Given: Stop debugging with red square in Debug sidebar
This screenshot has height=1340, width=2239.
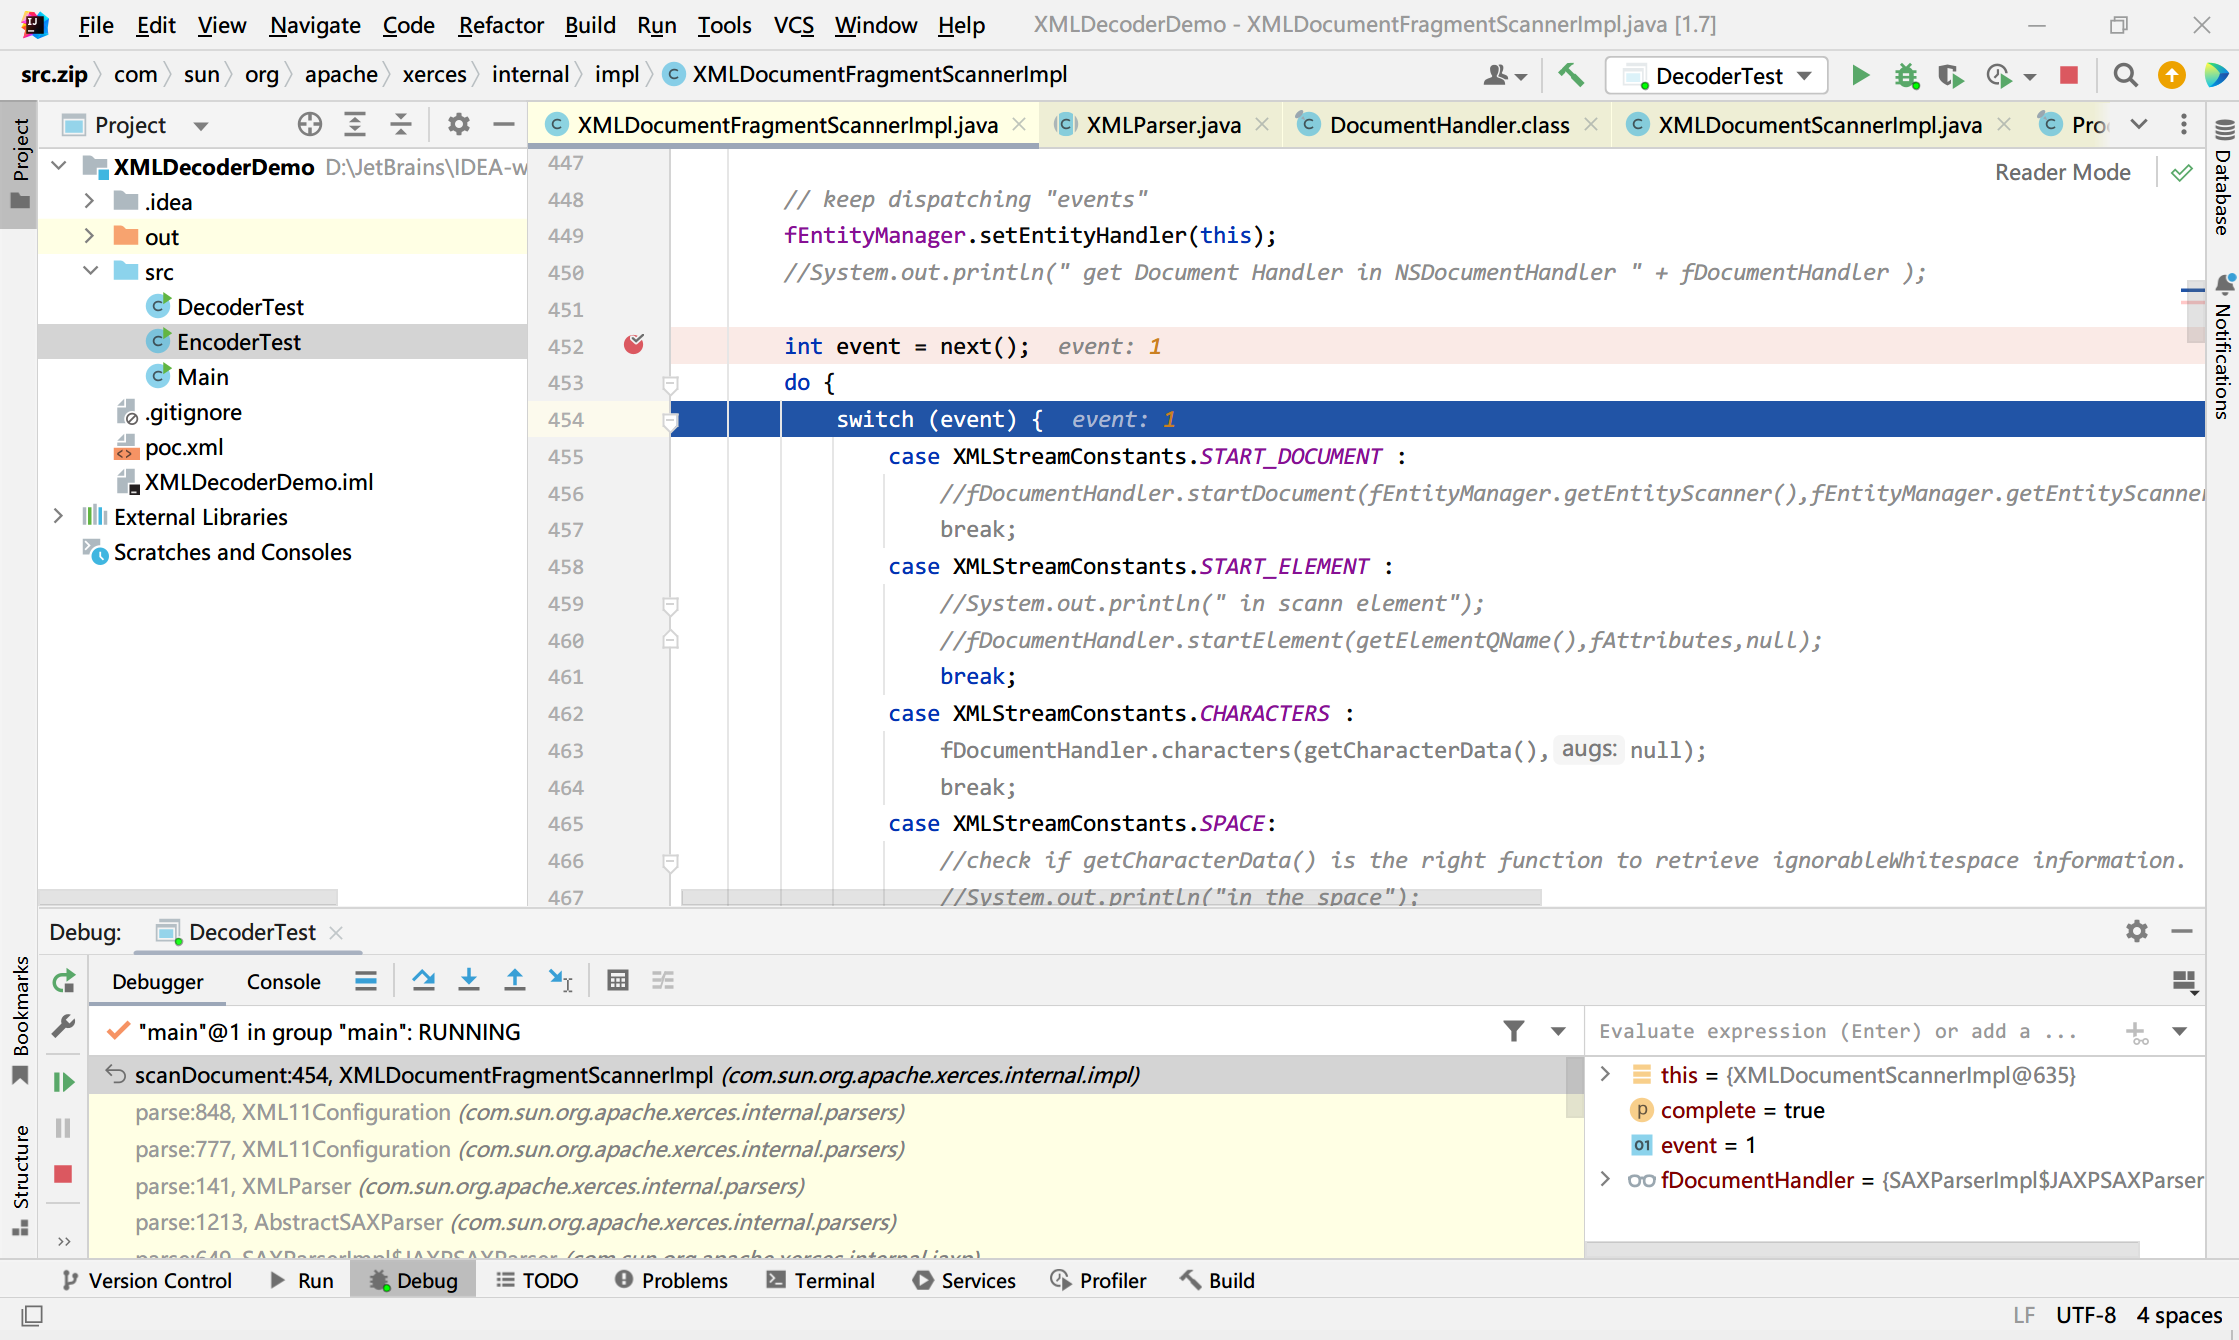Looking at the screenshot, I should coord(63,1174).
